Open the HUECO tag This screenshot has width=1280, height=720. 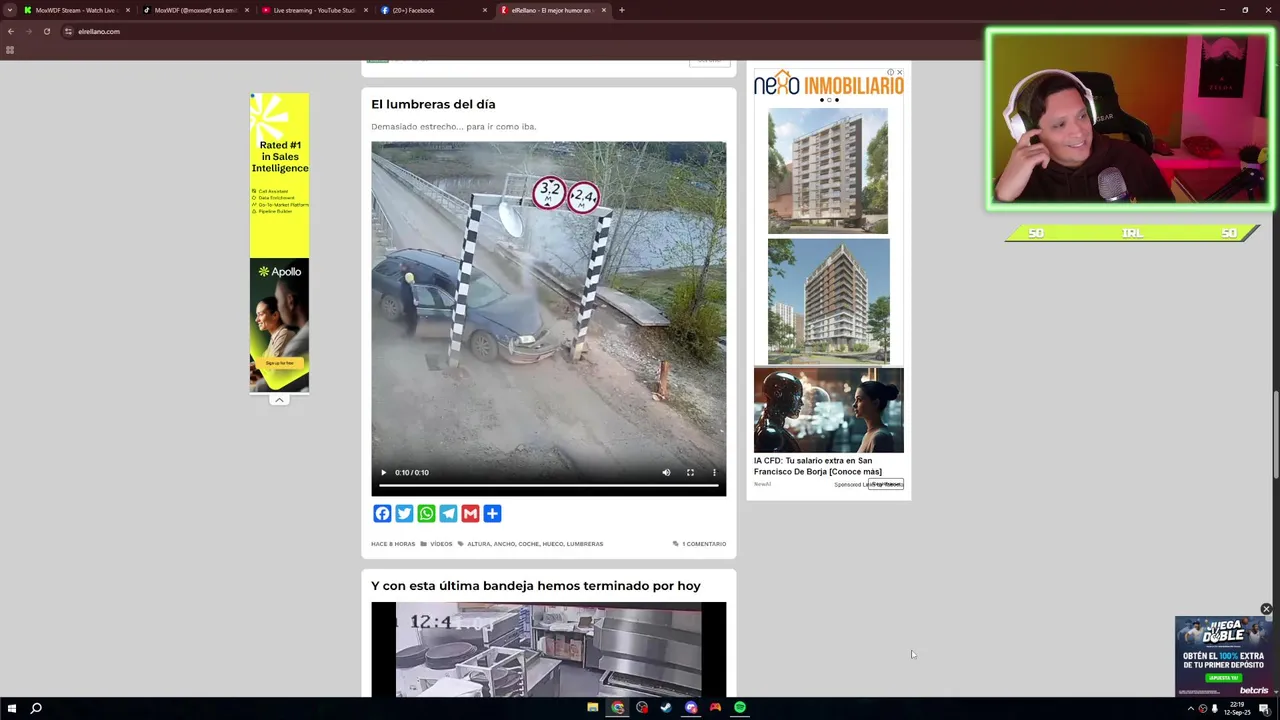[552, 544]
